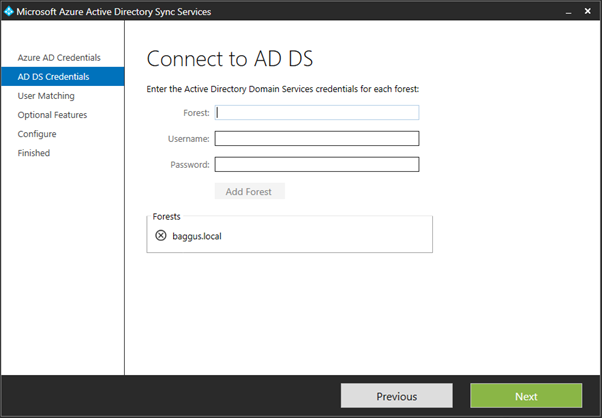Go to Azure AD Credentials step
602x418 pixels.
click(x=59, y=57)
